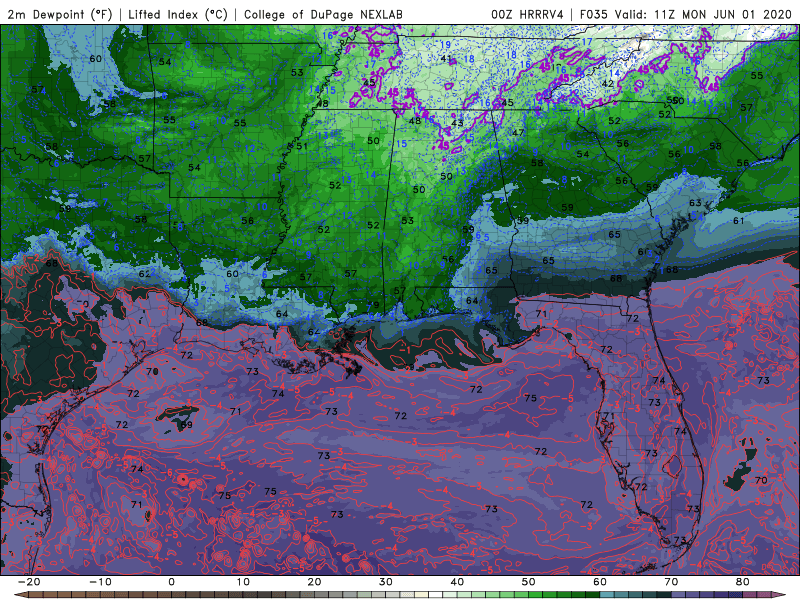Click the "2m Dewpoint (°F)" title text
This screenshot has height=600, width=800.
(60, 14)
